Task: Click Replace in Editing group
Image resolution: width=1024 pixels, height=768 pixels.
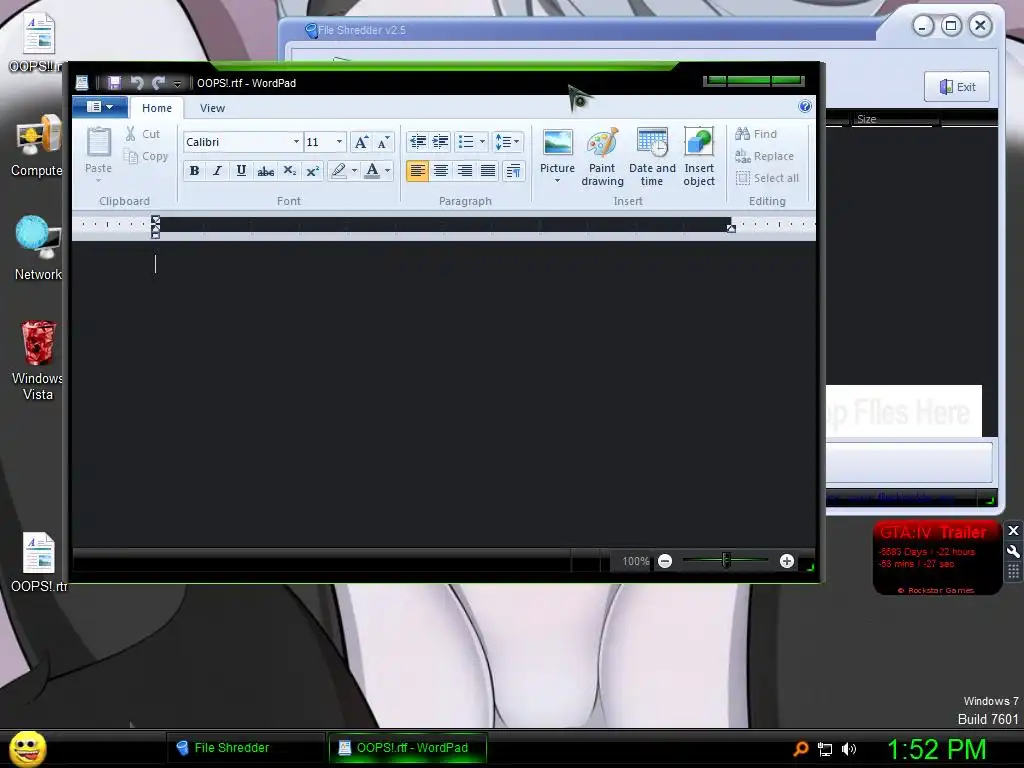Action: click(x=765, y=156)
